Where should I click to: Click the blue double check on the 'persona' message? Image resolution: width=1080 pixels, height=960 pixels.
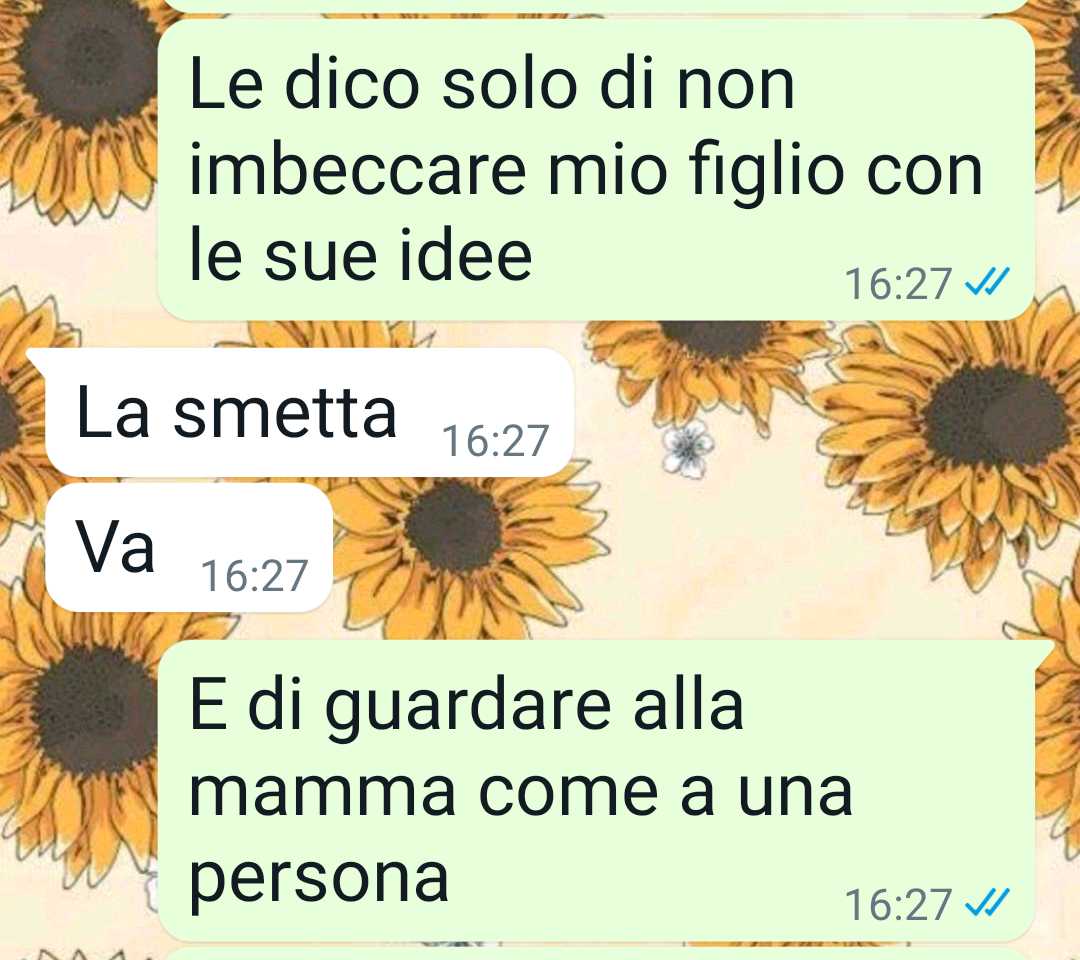(x=987, y=903)
